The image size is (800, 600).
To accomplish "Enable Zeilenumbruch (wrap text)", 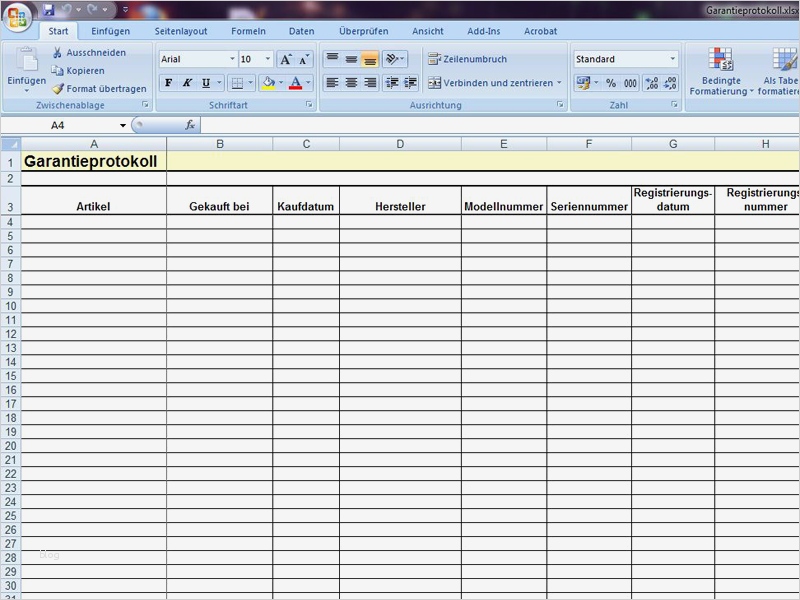I will pos(470,59).
